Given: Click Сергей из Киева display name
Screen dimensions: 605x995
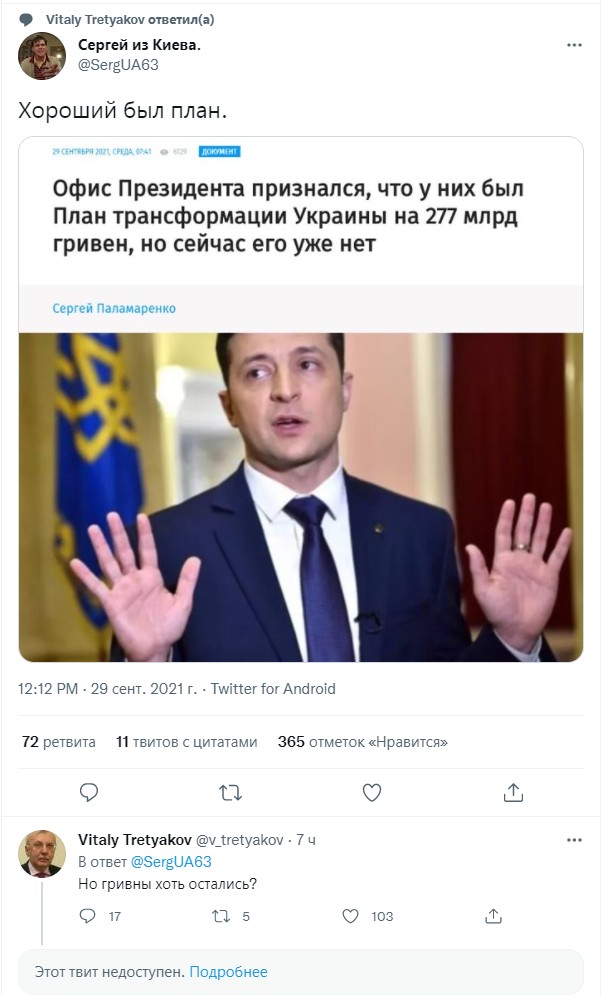Looking at the screenshot, I should tap(139, 44).
